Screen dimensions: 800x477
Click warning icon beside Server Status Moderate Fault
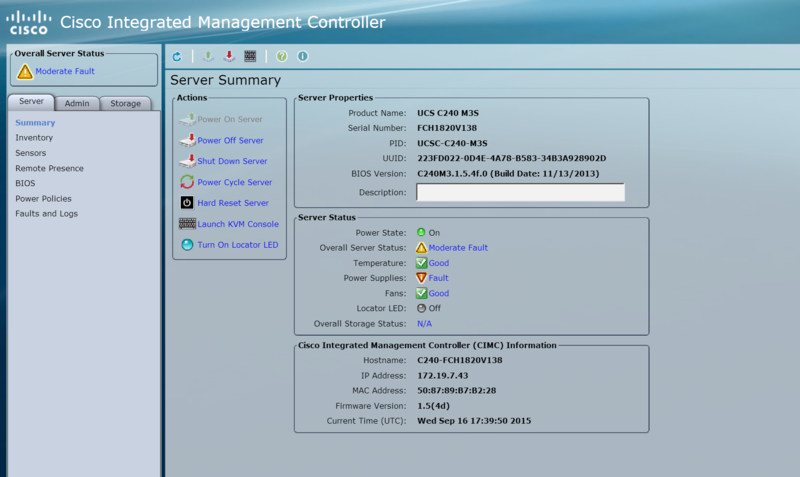(x=421, y=248)
